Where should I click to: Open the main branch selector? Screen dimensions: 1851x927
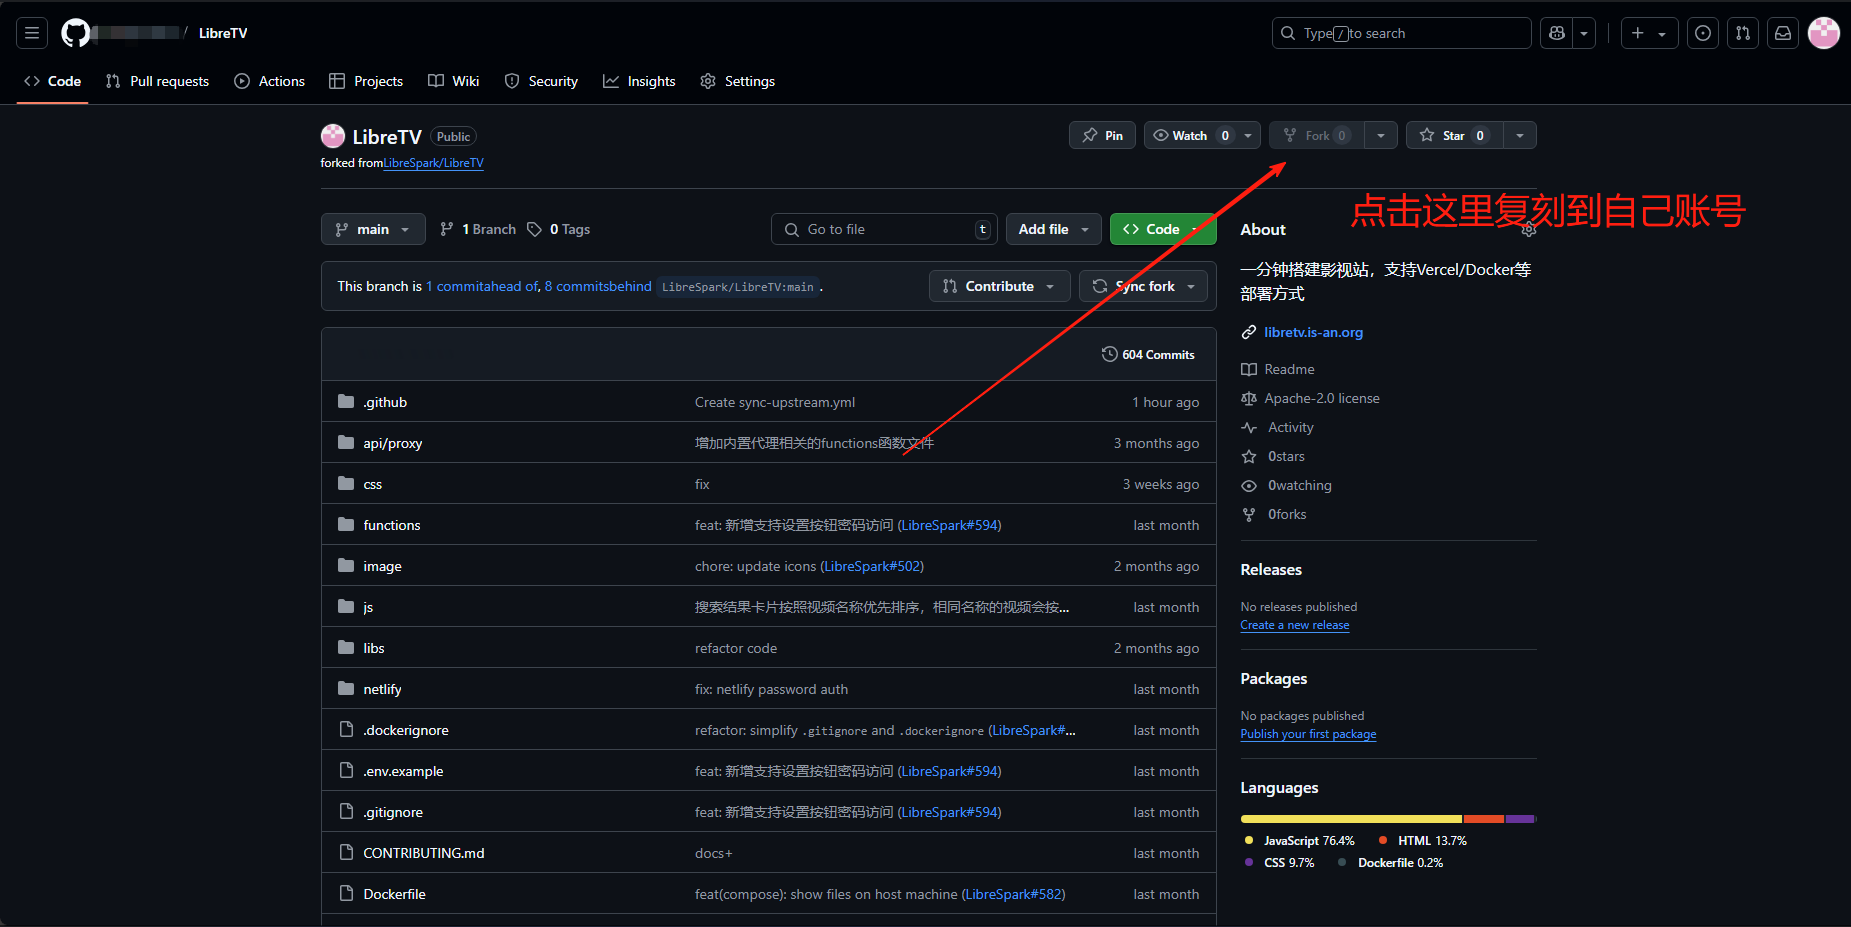[373, 229]
